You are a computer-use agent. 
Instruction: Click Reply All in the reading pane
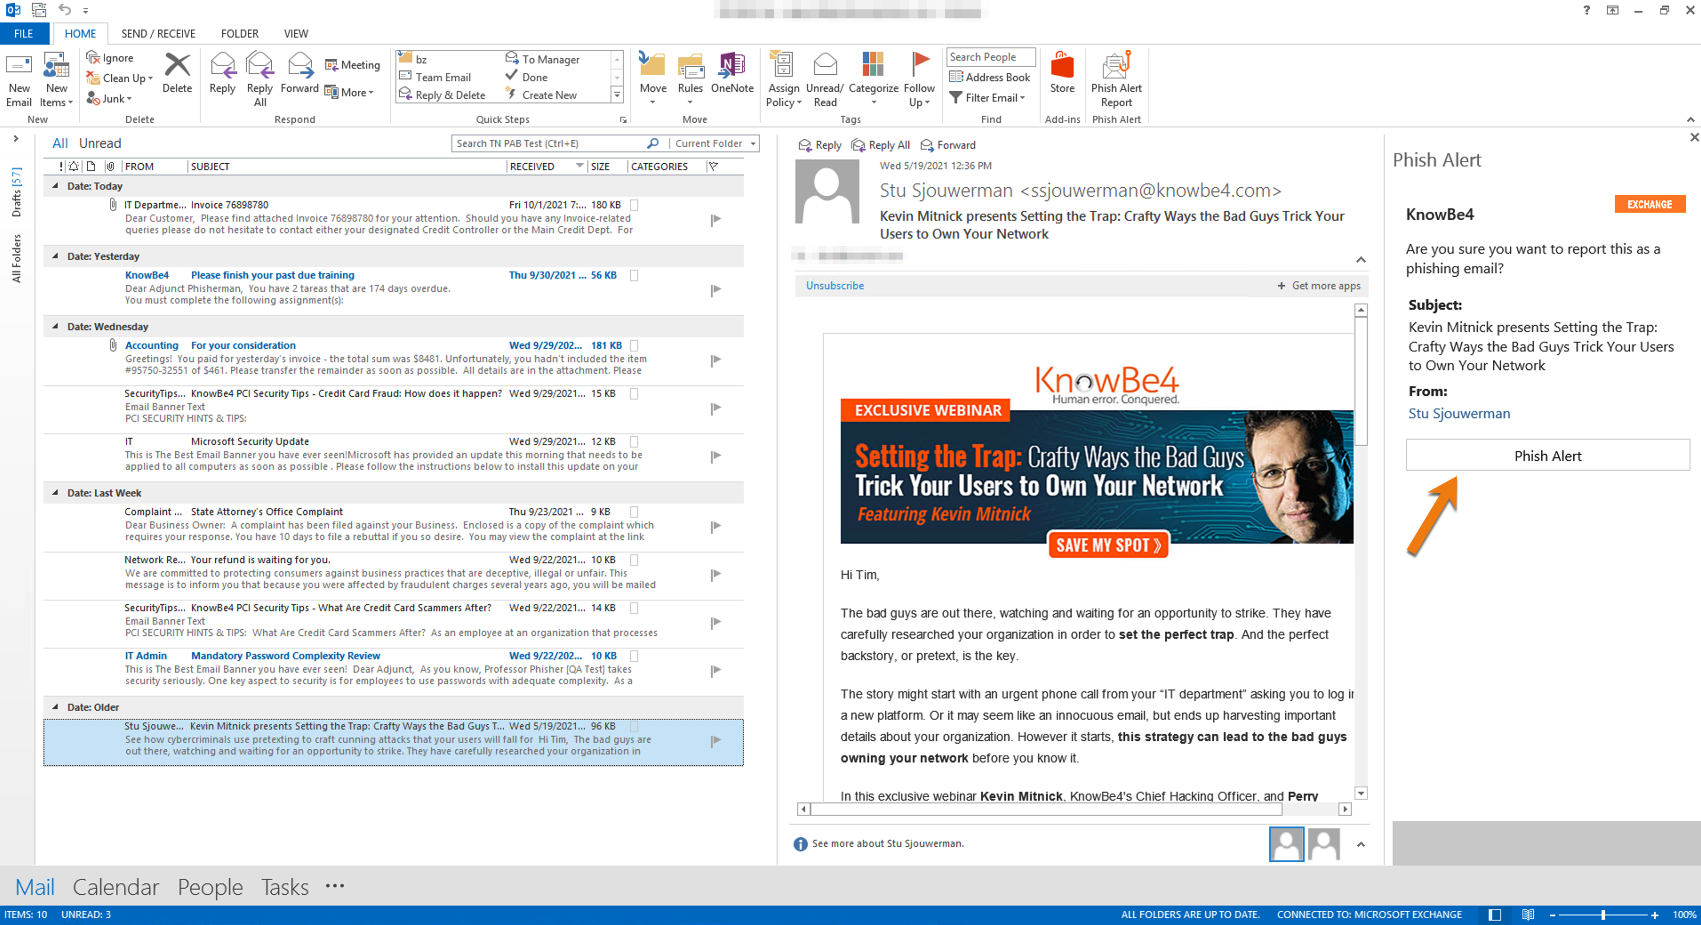[881, 145]
